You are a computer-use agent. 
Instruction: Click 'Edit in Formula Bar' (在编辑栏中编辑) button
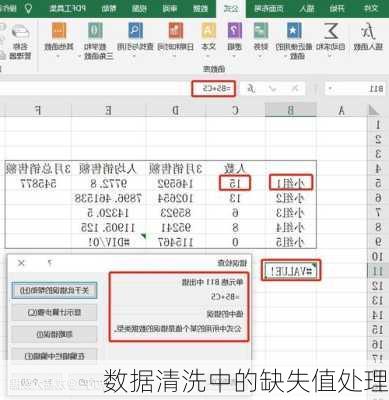54,355
